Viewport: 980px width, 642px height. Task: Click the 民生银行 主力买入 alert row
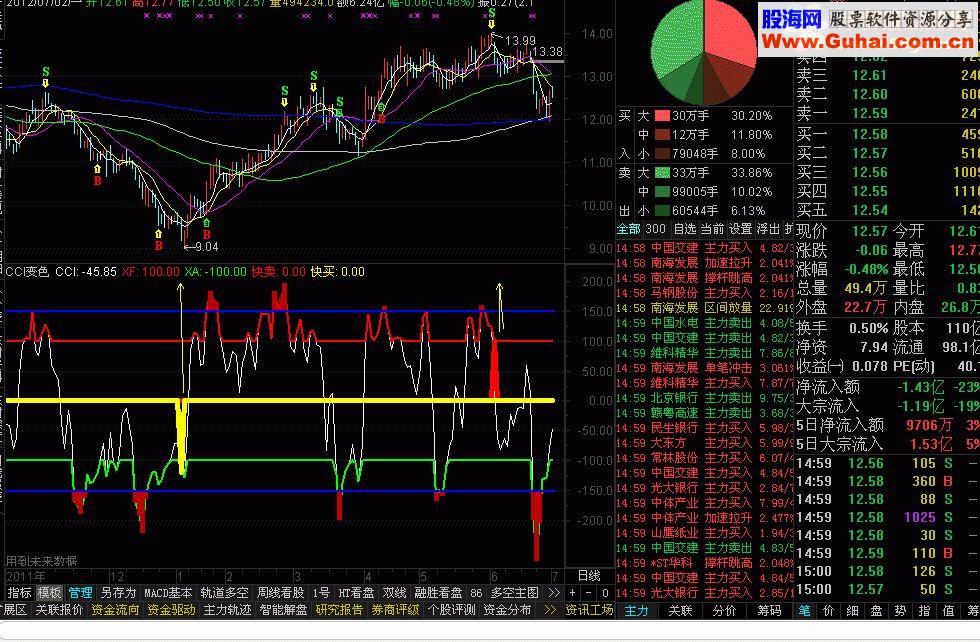point(704,428)
